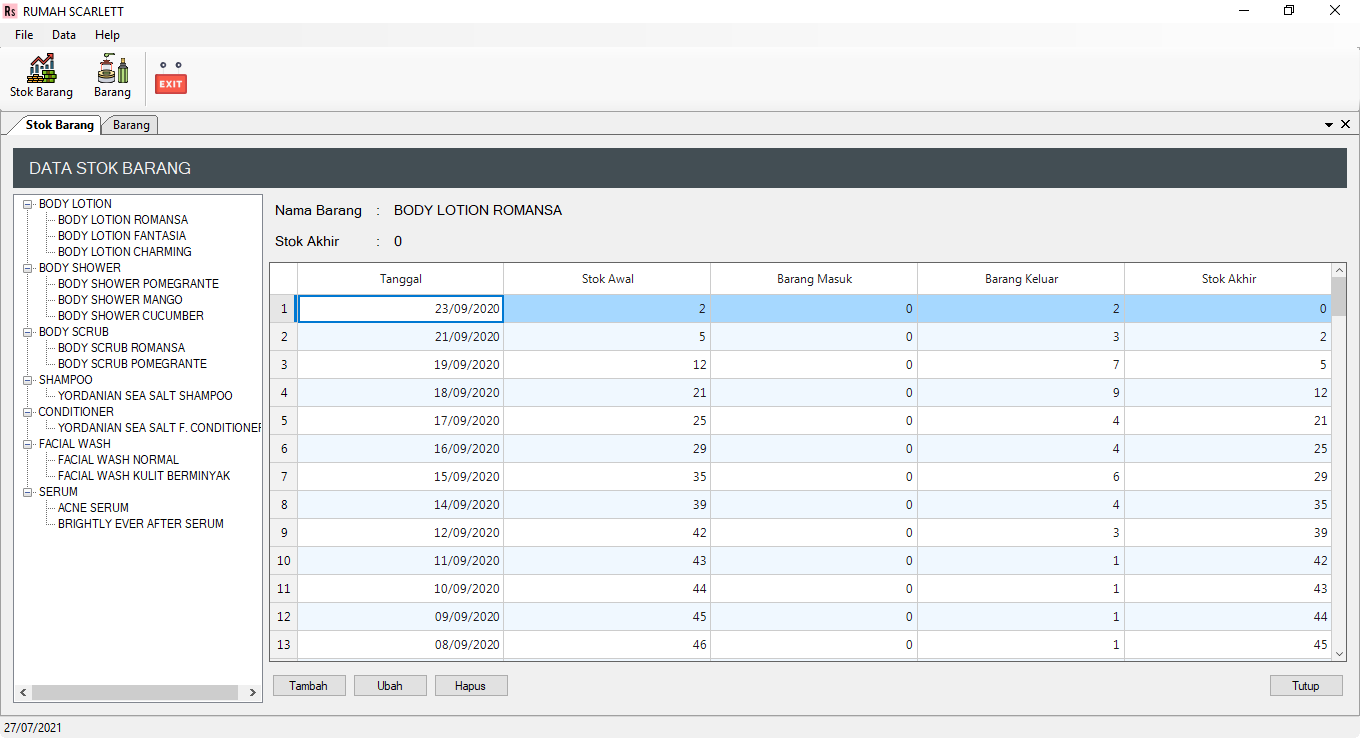1360x738 pixels.
Task: Sort by the Stok Awal column header
Action: click(607, 279)
